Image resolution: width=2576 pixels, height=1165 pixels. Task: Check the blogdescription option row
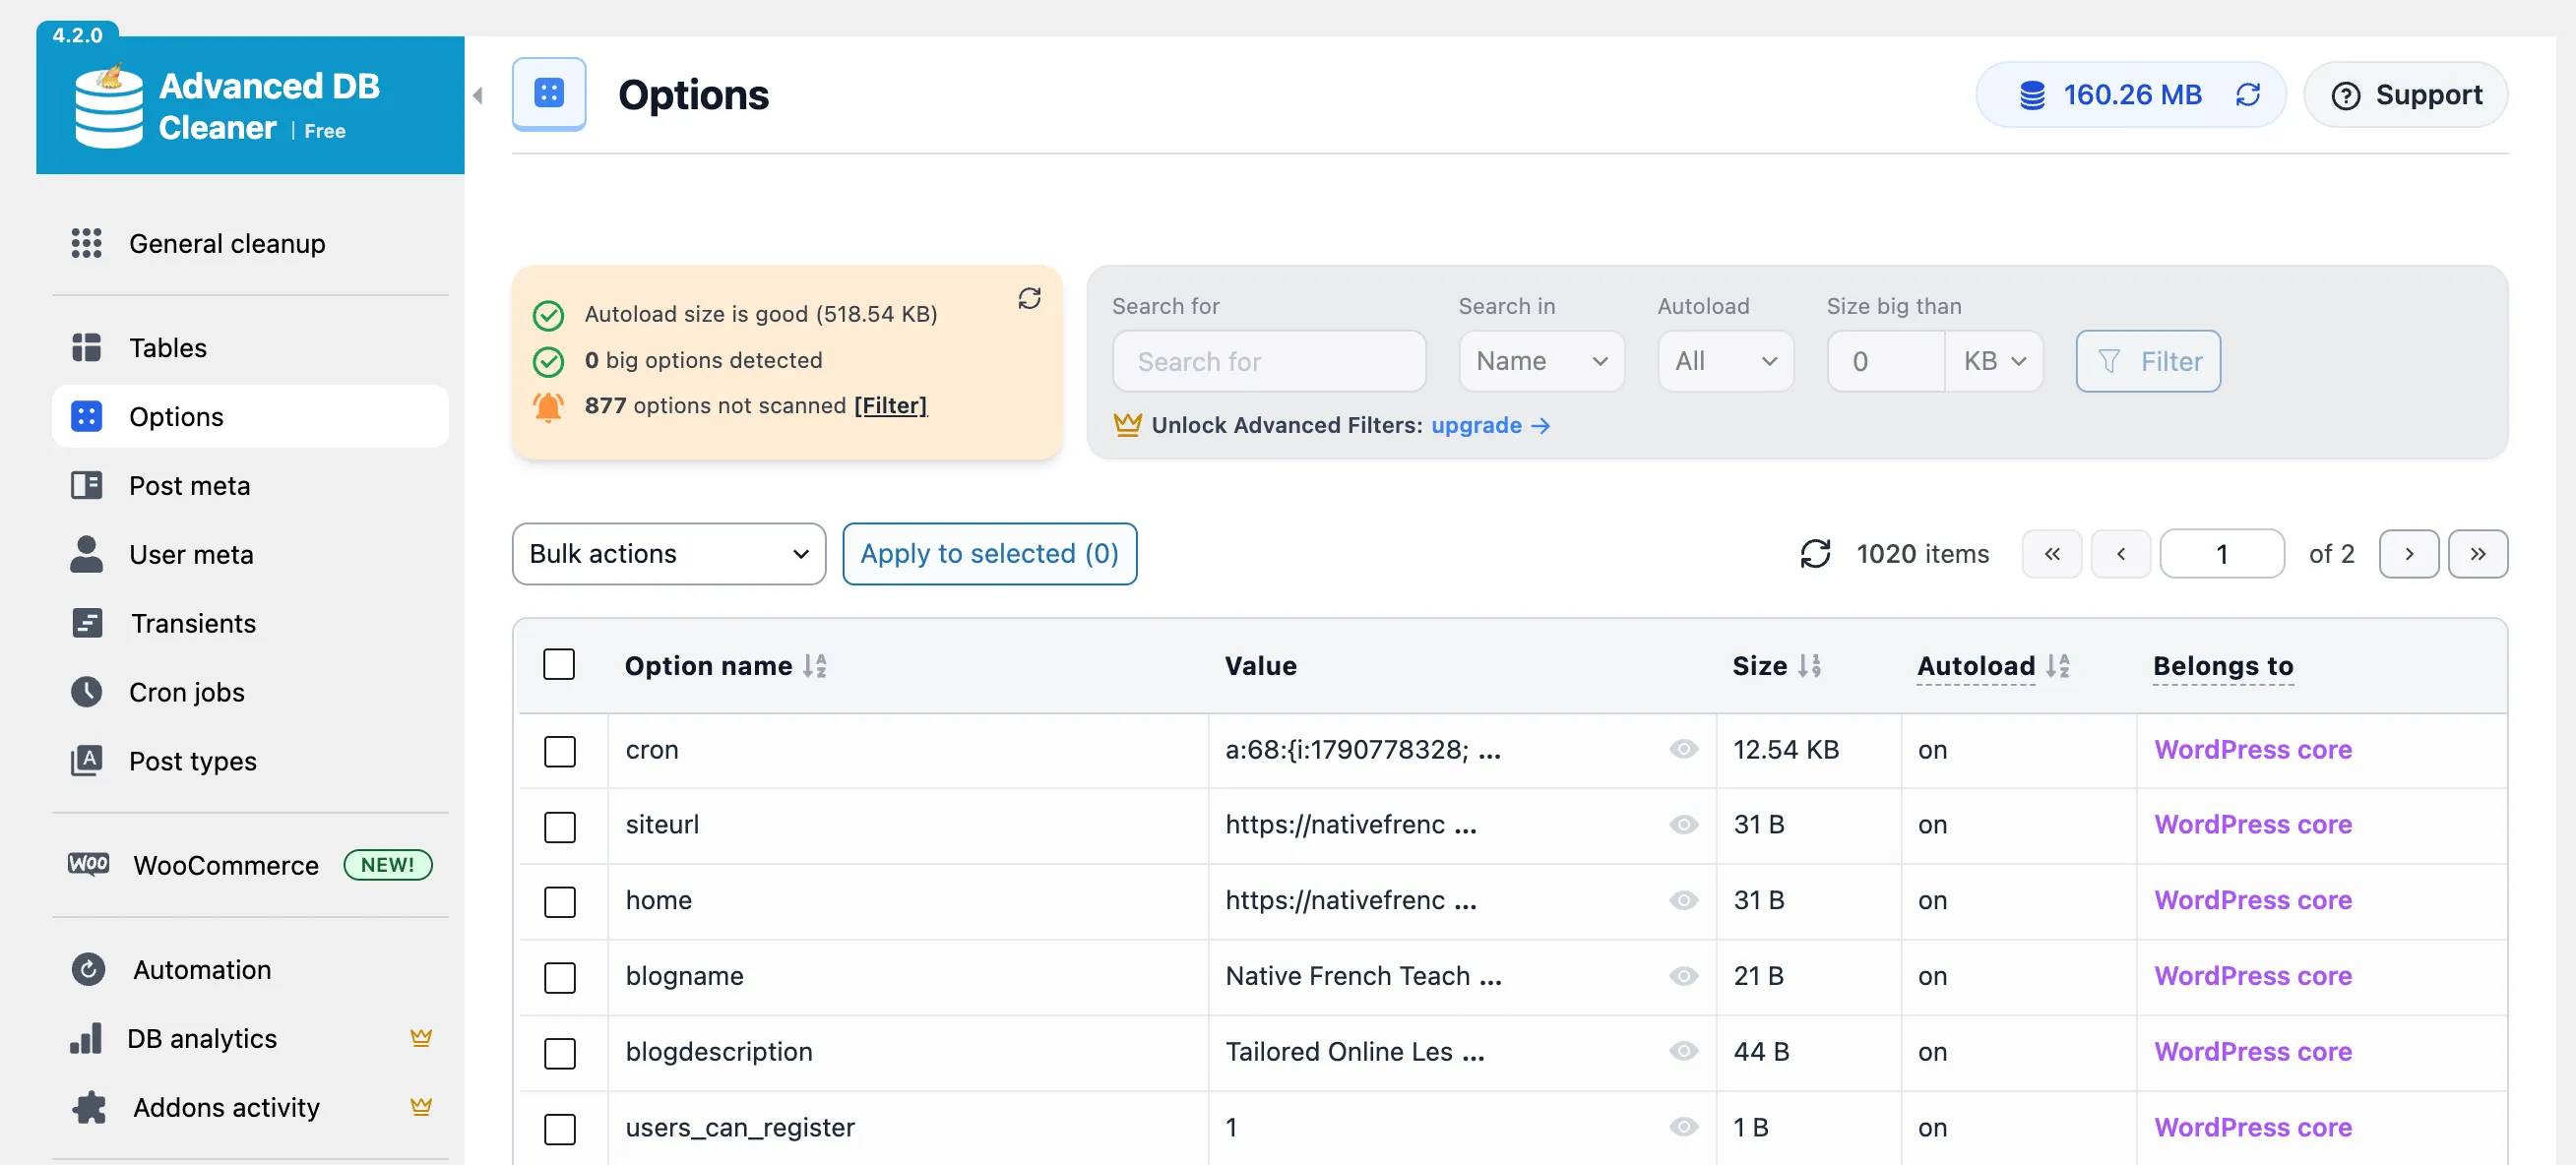pos(560,1053)
